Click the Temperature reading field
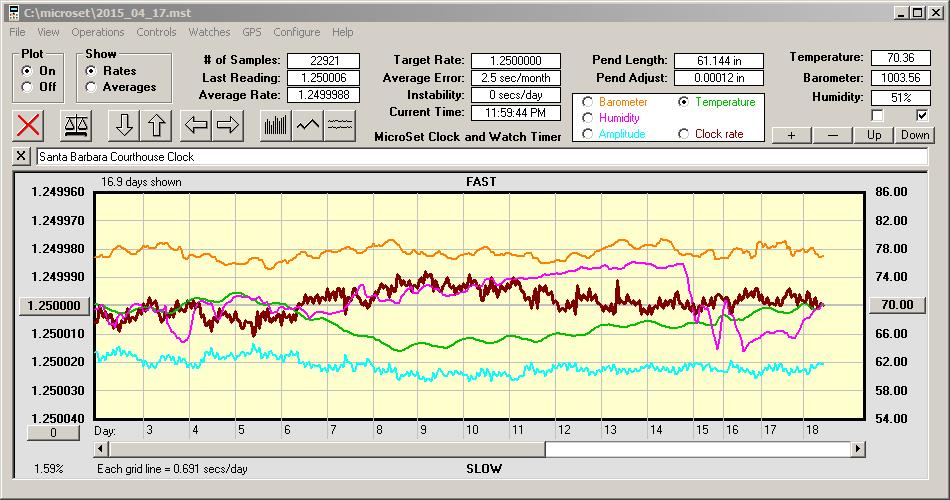The image size is (950, 500). point(900,58)
